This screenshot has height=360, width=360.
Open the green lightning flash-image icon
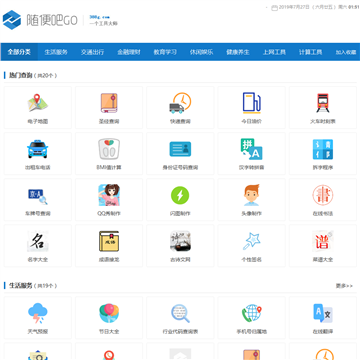[x=180, y=195]
